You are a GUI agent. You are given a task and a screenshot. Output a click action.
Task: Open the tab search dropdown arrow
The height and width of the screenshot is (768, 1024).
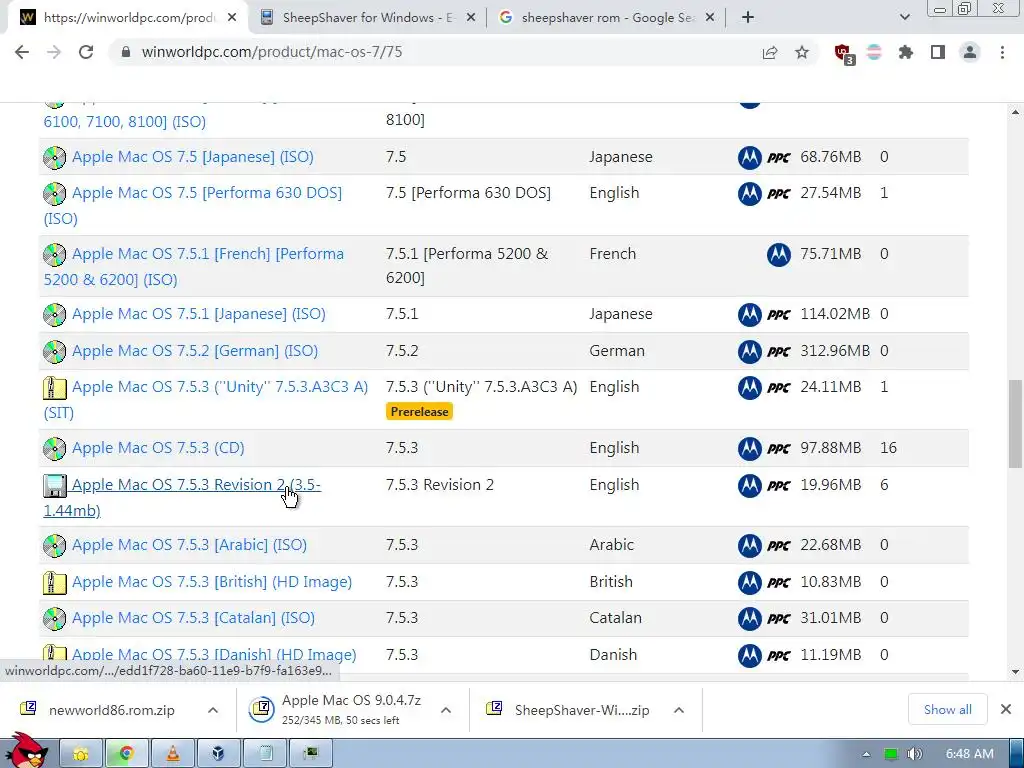pyautogui.click(x=904, y=18)
